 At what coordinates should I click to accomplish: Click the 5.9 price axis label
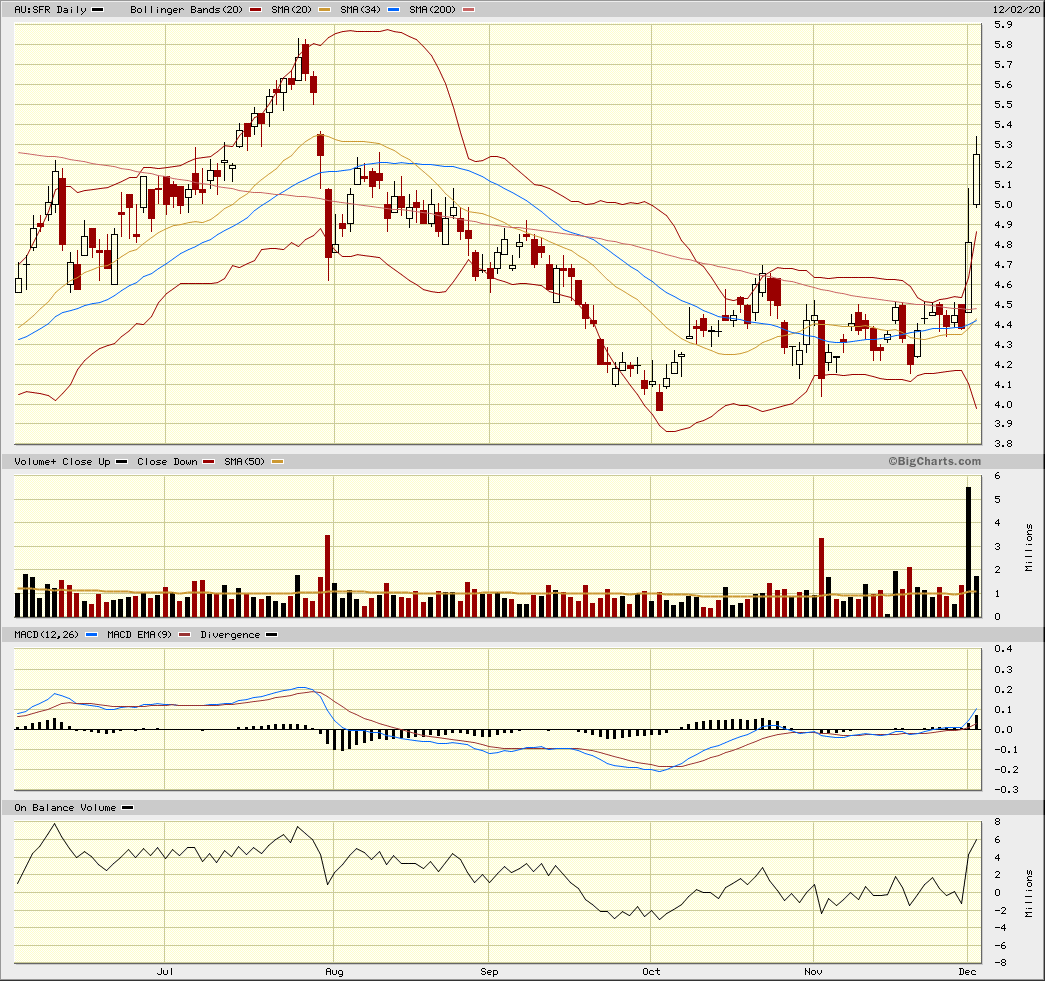(1003, 25)
